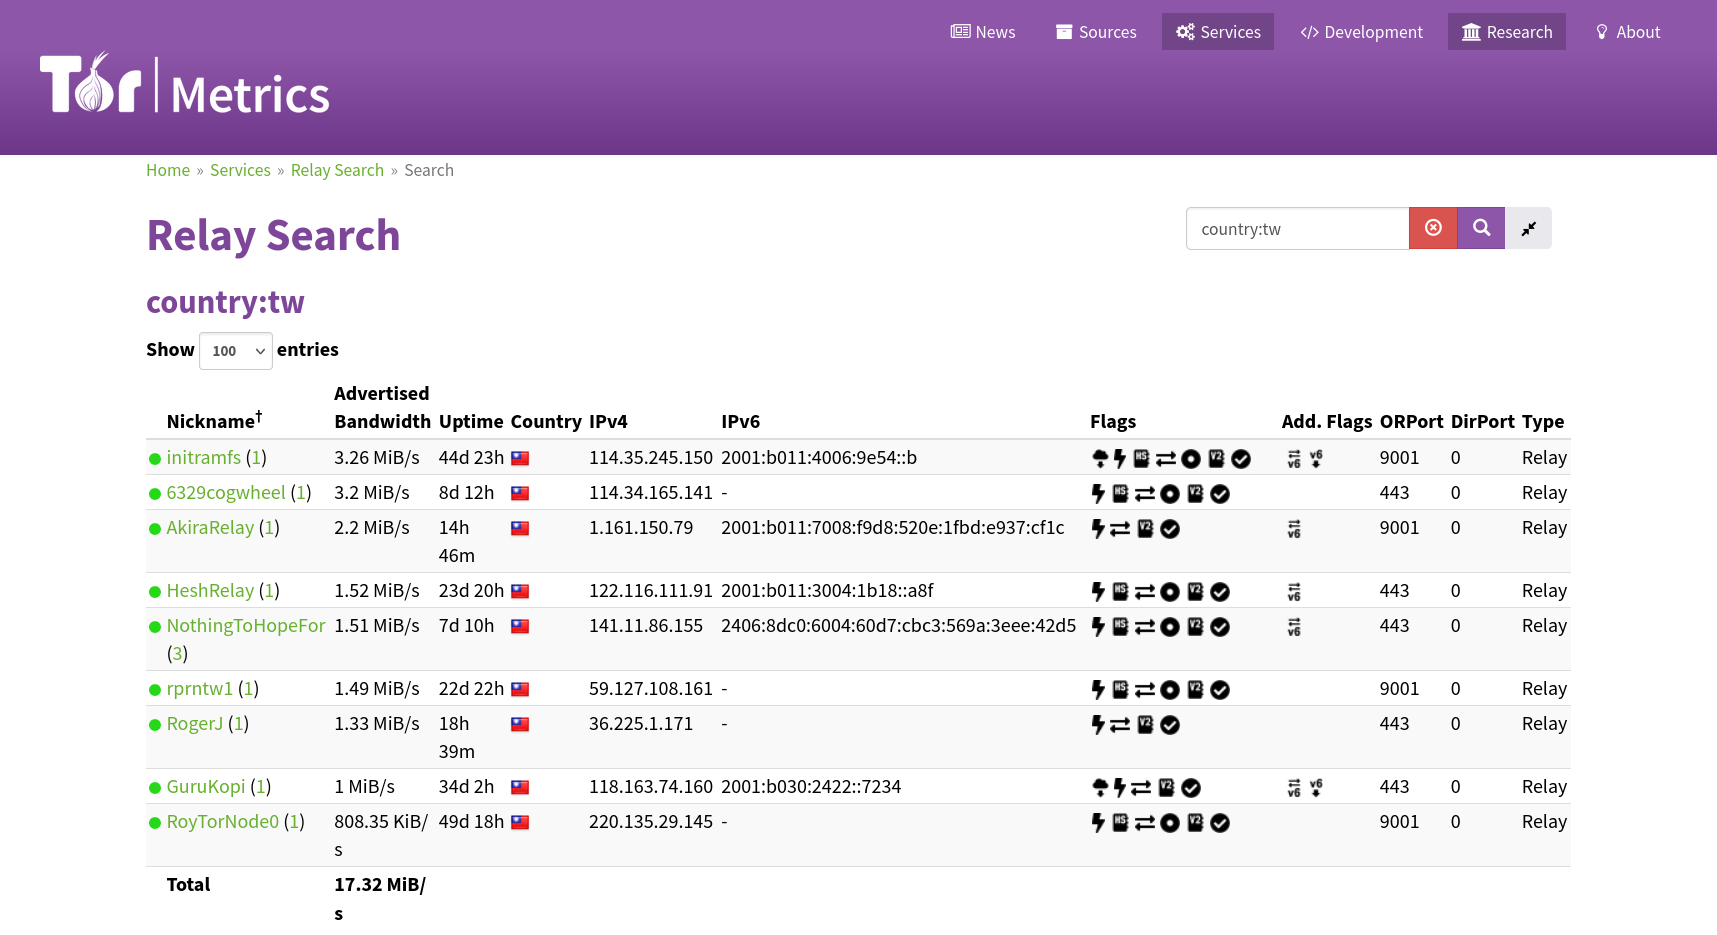Follow the Relay Search breadcrumb link
This screenshot has height=935, width=1717.
tap(337, 170)
